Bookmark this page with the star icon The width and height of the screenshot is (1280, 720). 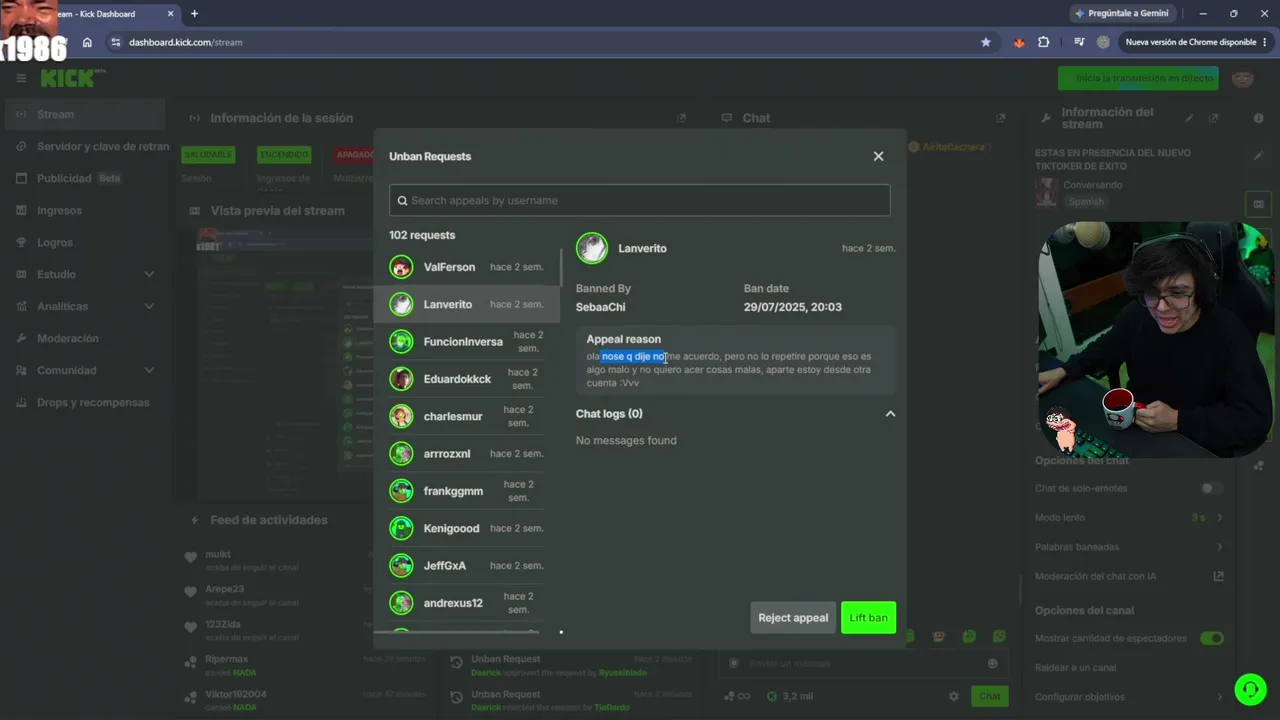[x=986, y=42]
